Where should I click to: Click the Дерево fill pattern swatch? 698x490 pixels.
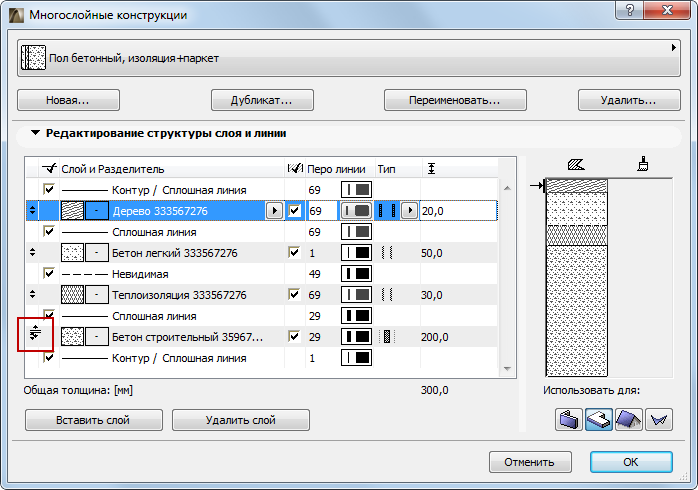click(x=72, y=211)
